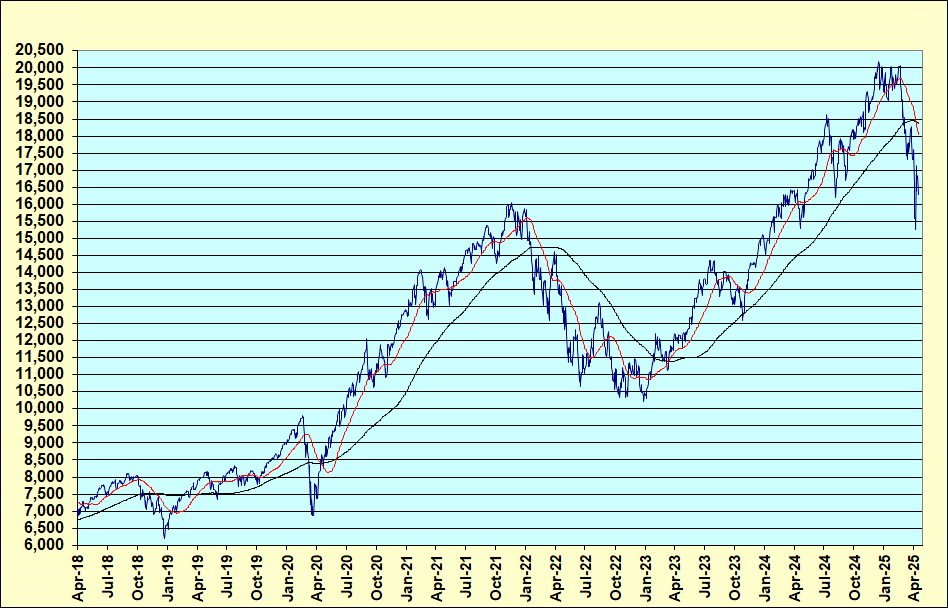
Task: Click the Apr-19 x-axis label
Action: click(198, 578)
